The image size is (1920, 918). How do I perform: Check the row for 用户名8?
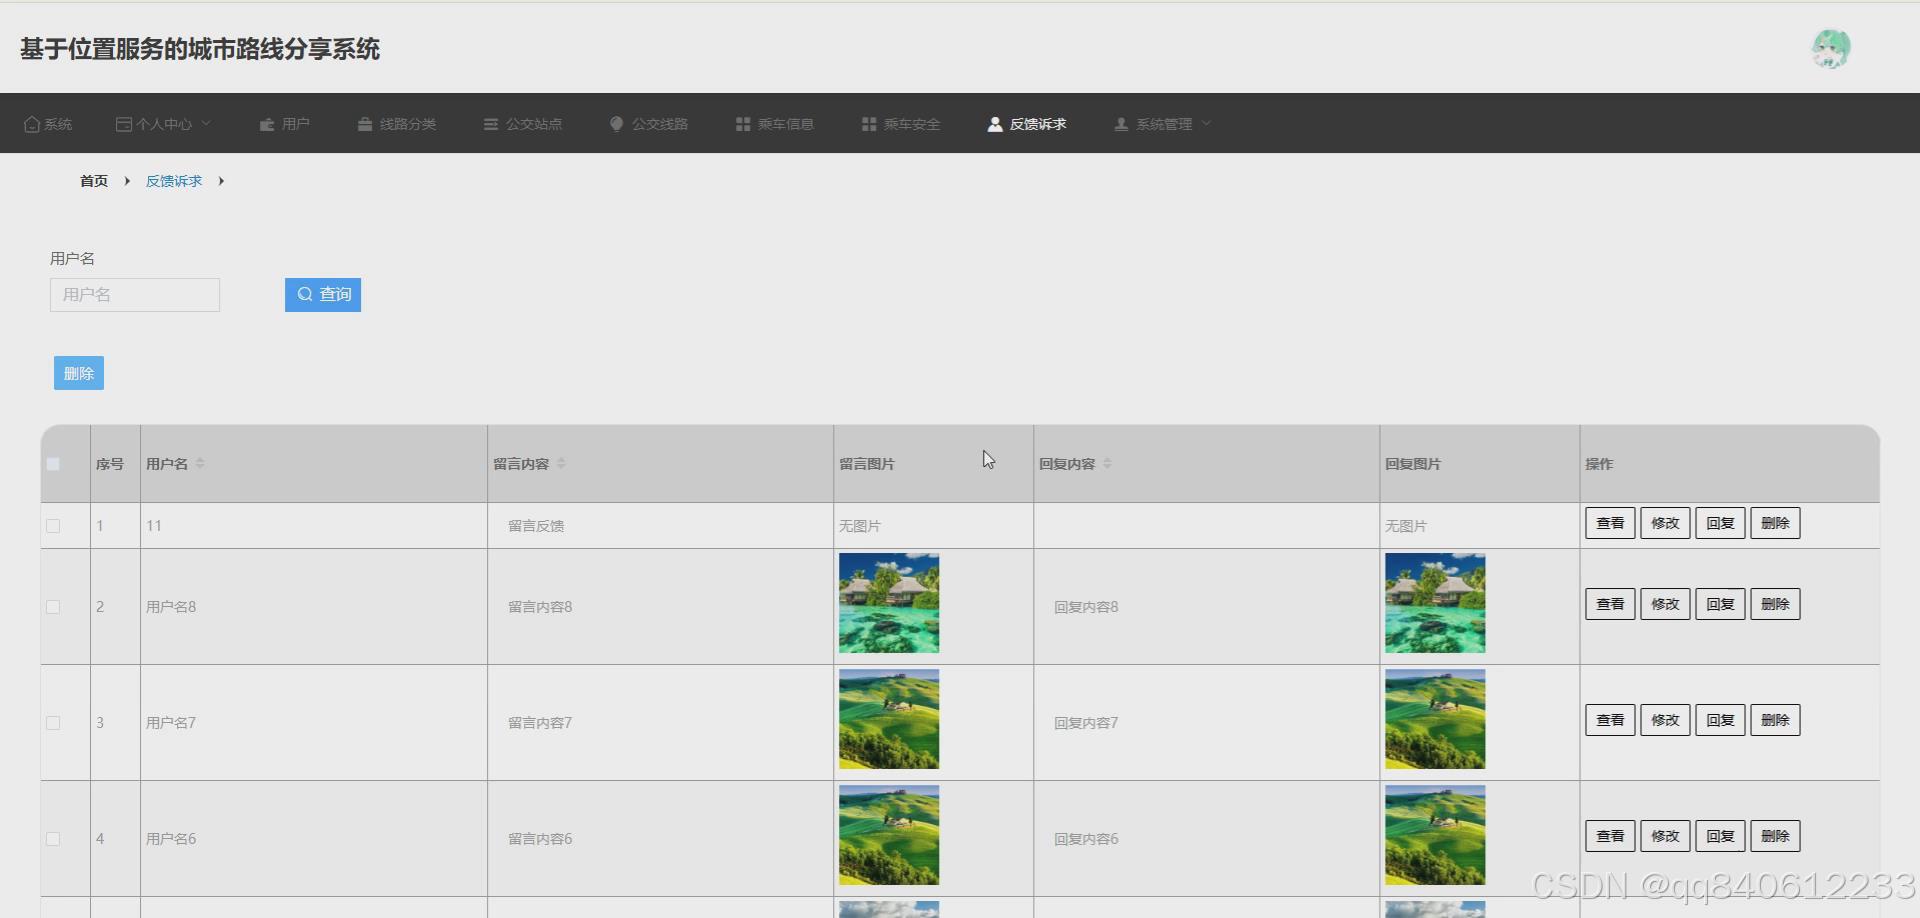pos(53,607)
